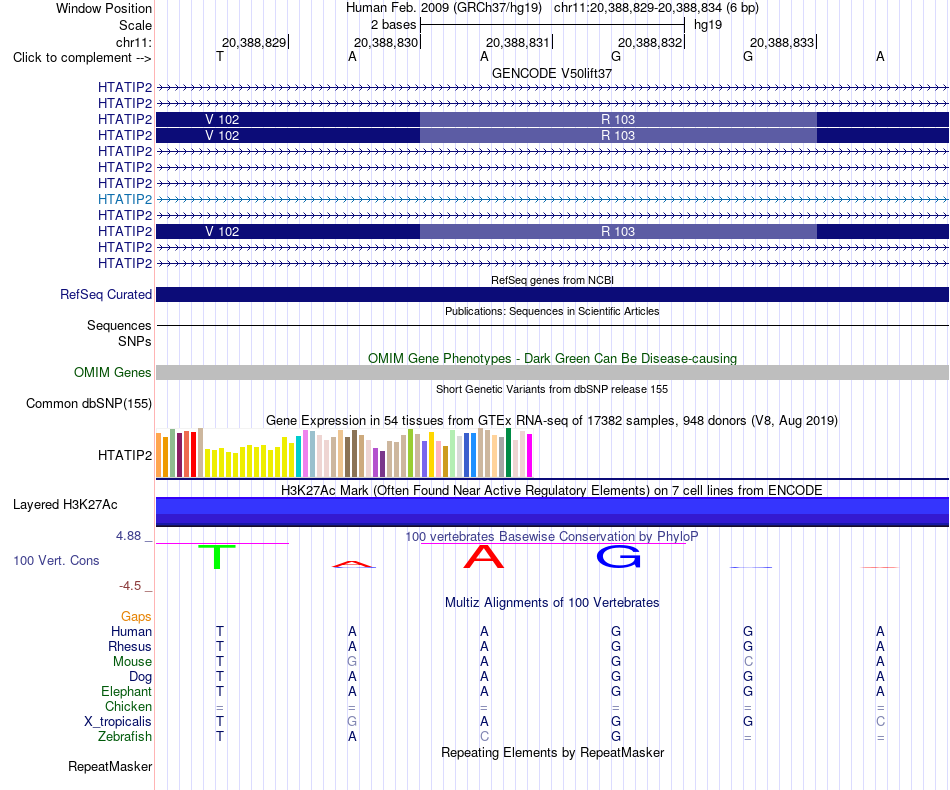
Task: Select the Mouse alignment row label
Action: click(132, 662)
